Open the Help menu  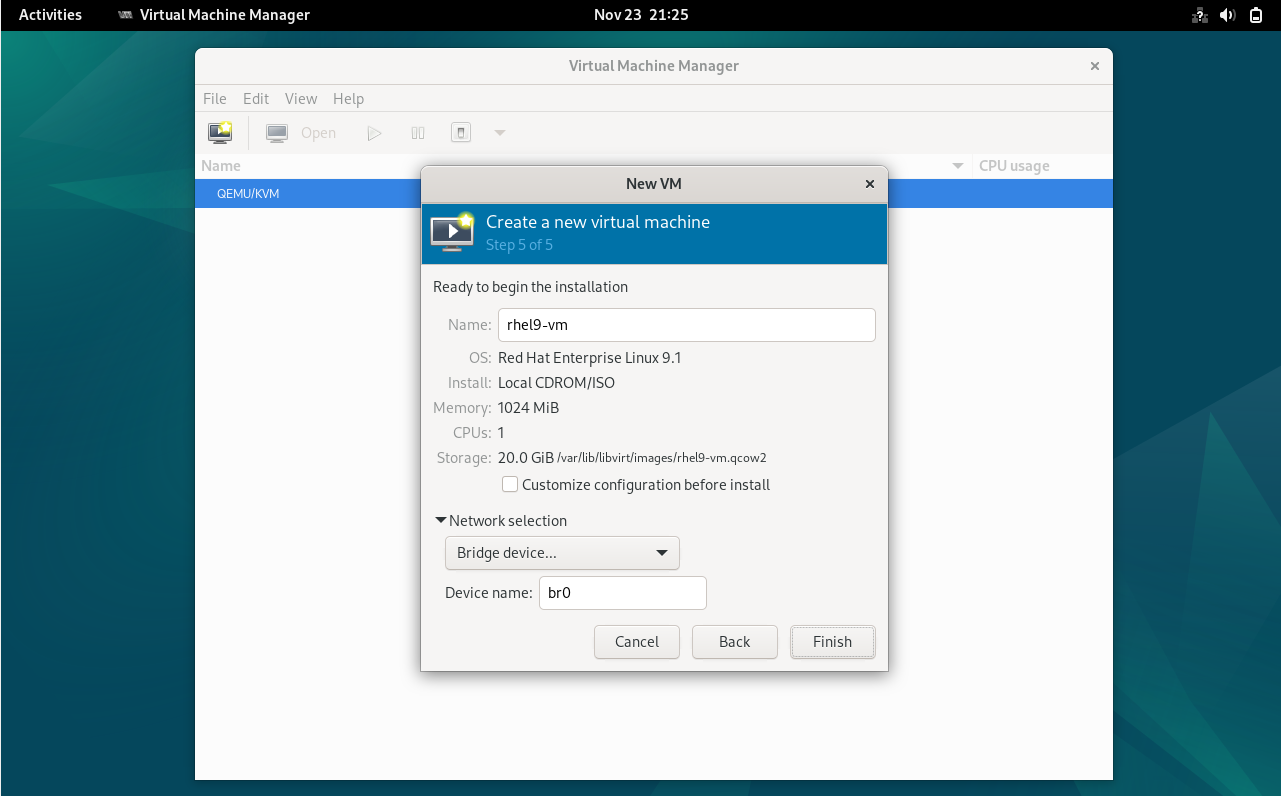[348, 99]
